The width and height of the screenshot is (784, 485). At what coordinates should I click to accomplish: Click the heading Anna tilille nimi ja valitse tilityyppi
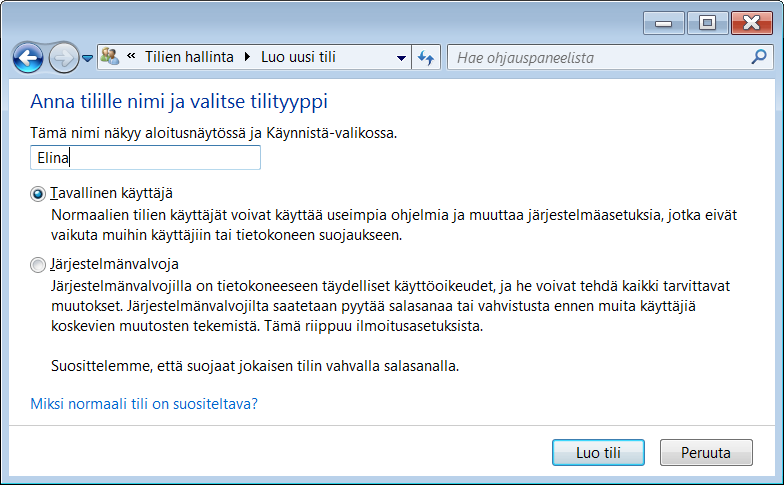[179, 102]
